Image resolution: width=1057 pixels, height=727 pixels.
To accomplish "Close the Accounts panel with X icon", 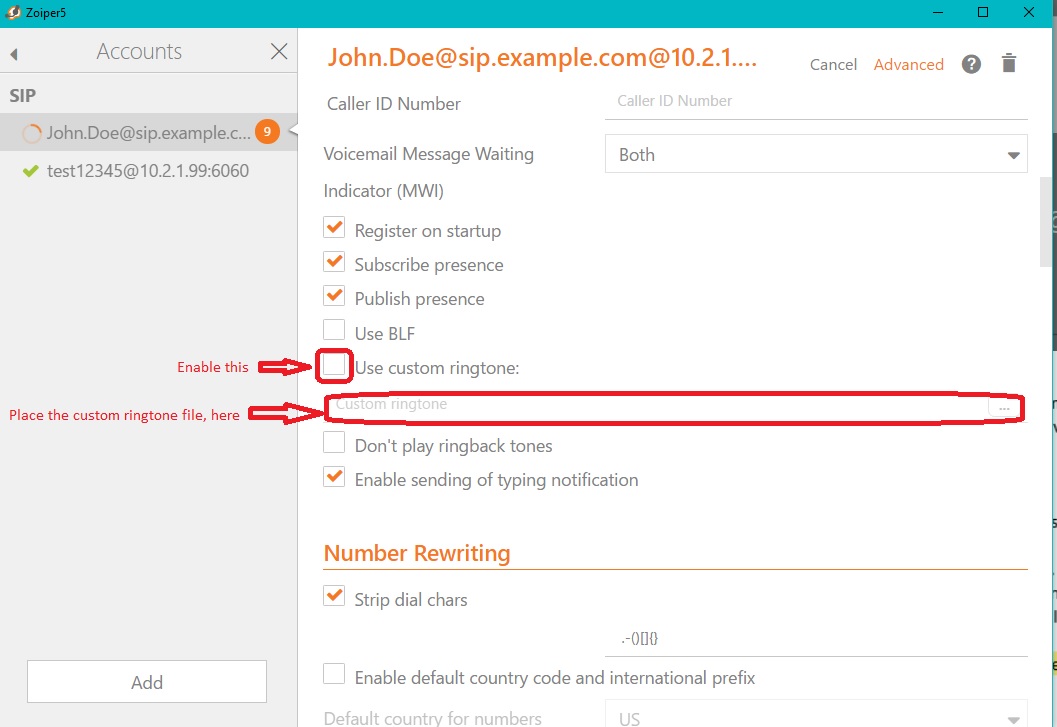I will pos(279,52).
